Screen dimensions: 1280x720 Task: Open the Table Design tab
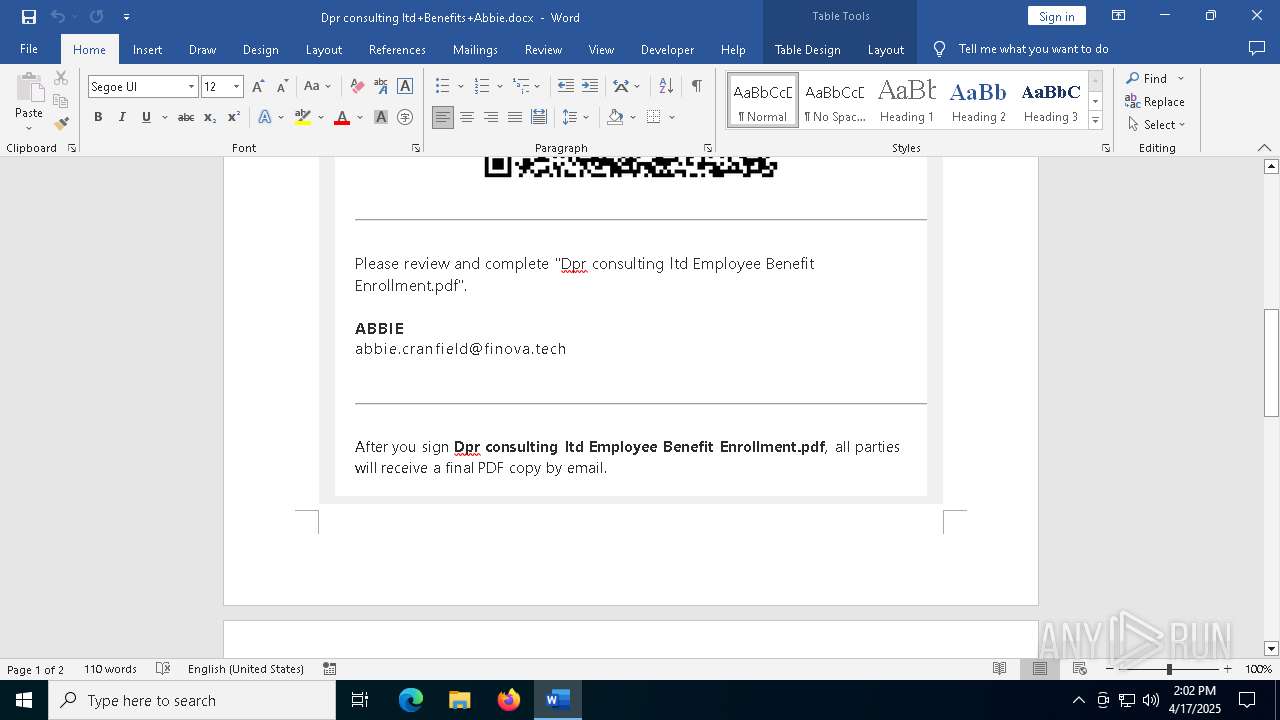pos(807,49)
